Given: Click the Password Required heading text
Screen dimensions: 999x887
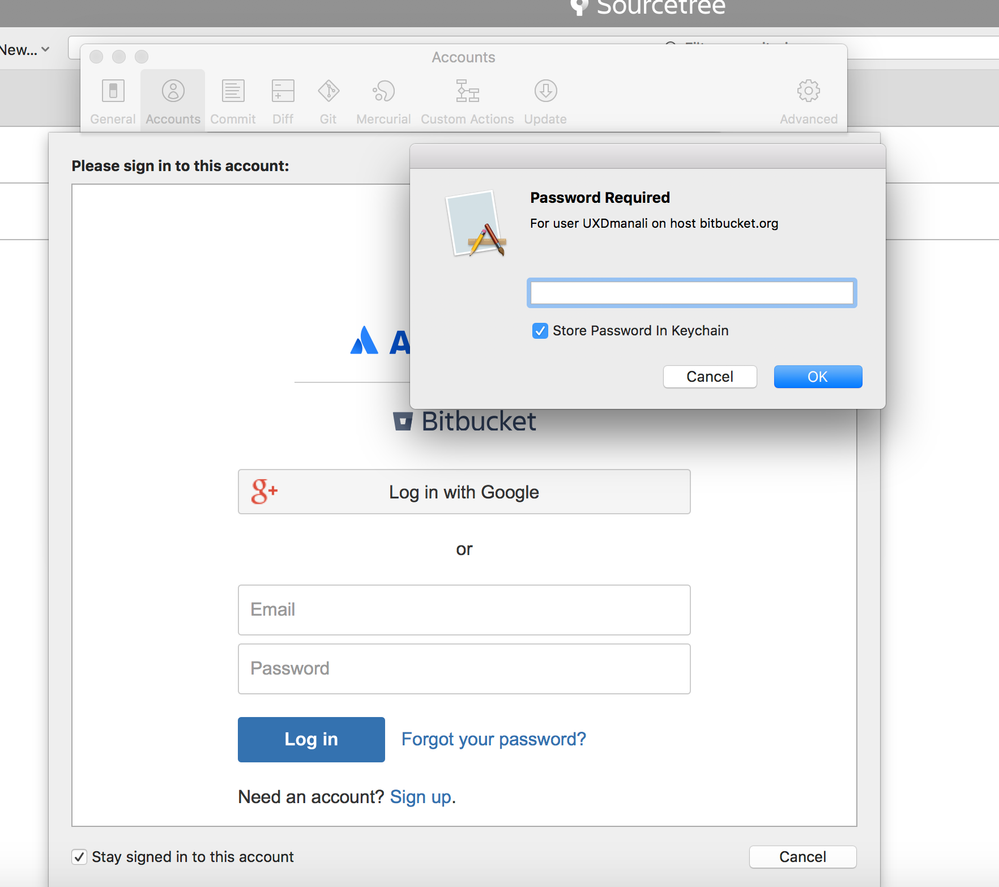Looking at the screenshot, I should pos(600,198).
